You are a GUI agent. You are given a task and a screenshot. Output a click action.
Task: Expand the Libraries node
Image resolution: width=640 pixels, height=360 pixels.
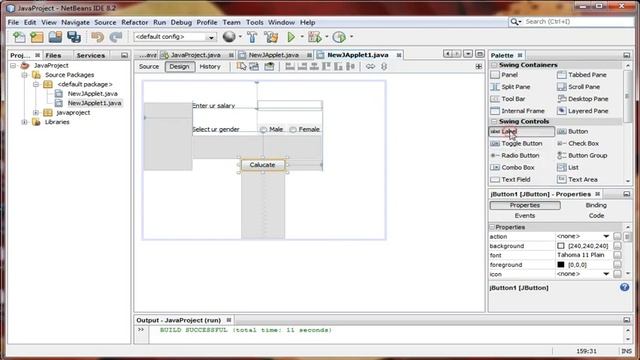pyautogui.click(x=24, y=122)
